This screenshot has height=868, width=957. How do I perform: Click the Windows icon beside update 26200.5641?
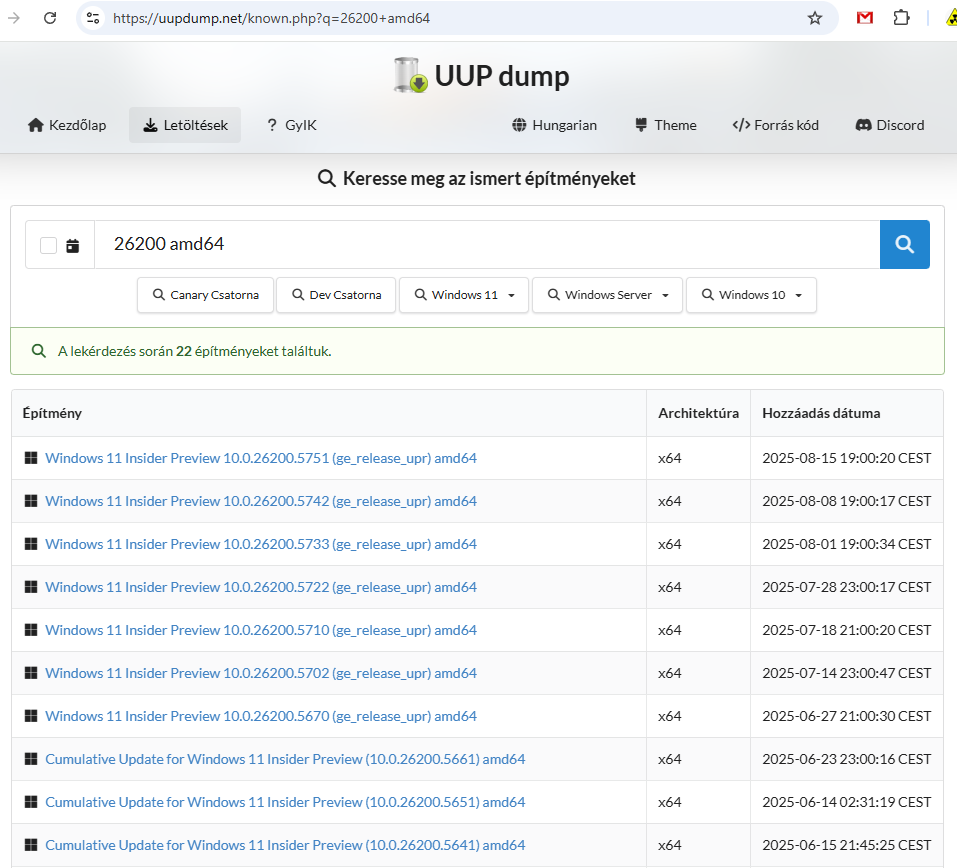[x=31, y=845]
